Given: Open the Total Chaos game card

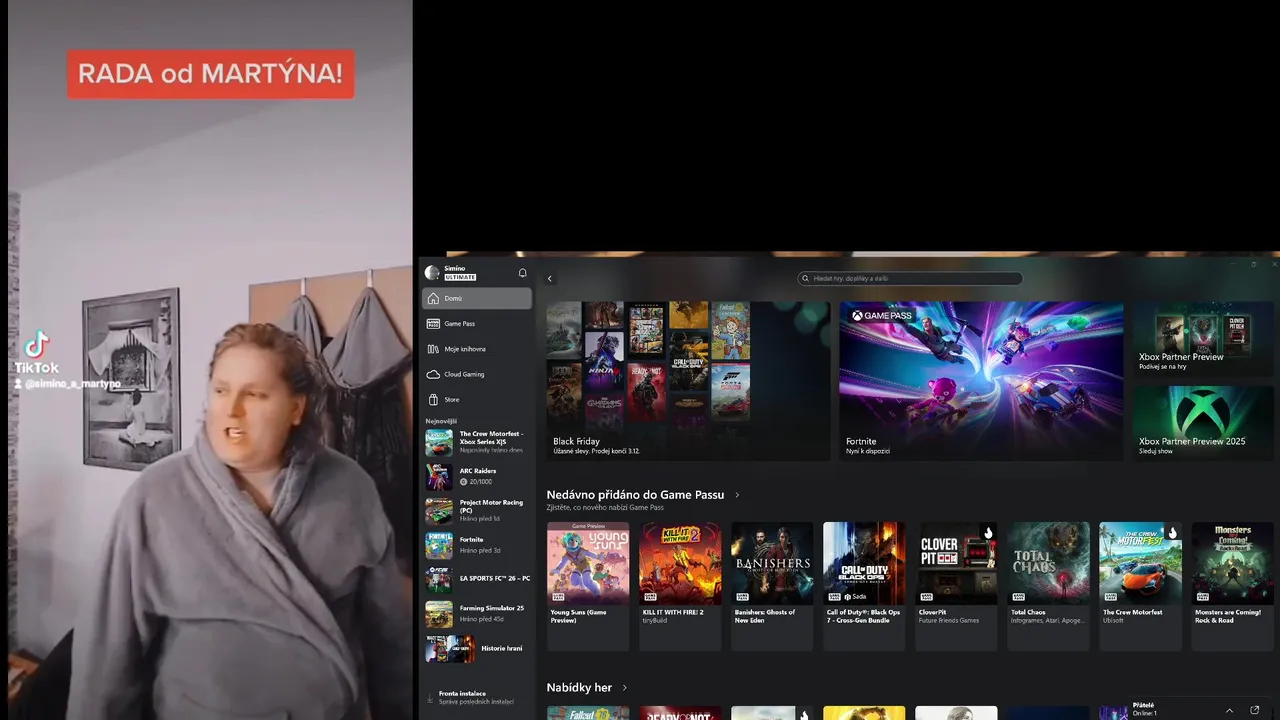Looking at the screenshot, I should [1048, 586].
